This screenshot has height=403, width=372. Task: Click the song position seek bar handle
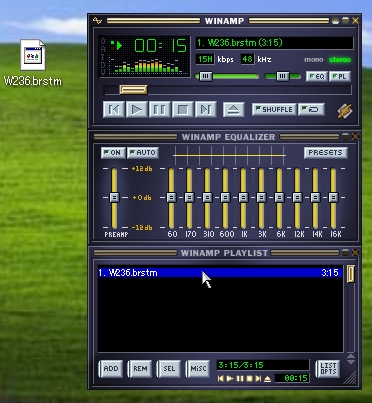(x=133, y=89)
